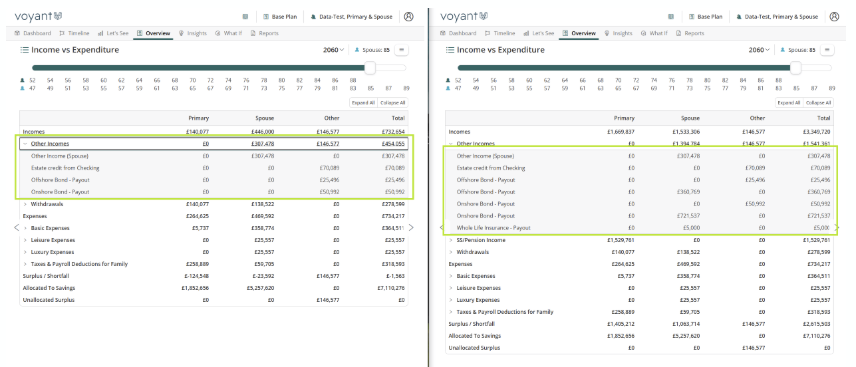The image size is (856, 367).
Task: Open Timeline tab in left panel
Action: click(x=74, y=33)
